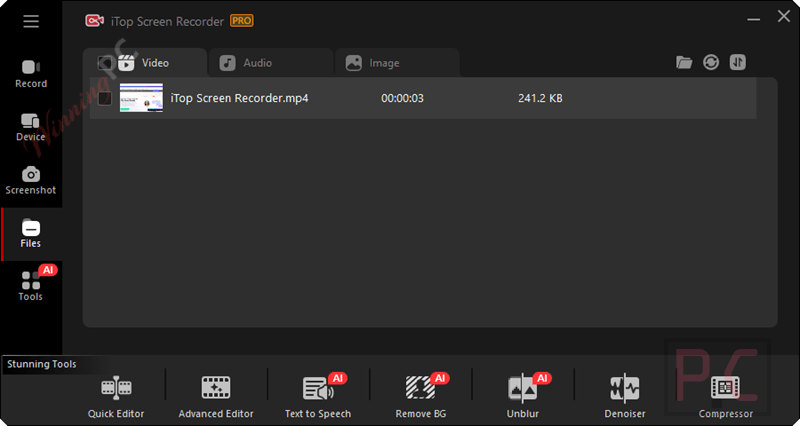
Task: Open the output folder icon
Action: pos(684,62)
